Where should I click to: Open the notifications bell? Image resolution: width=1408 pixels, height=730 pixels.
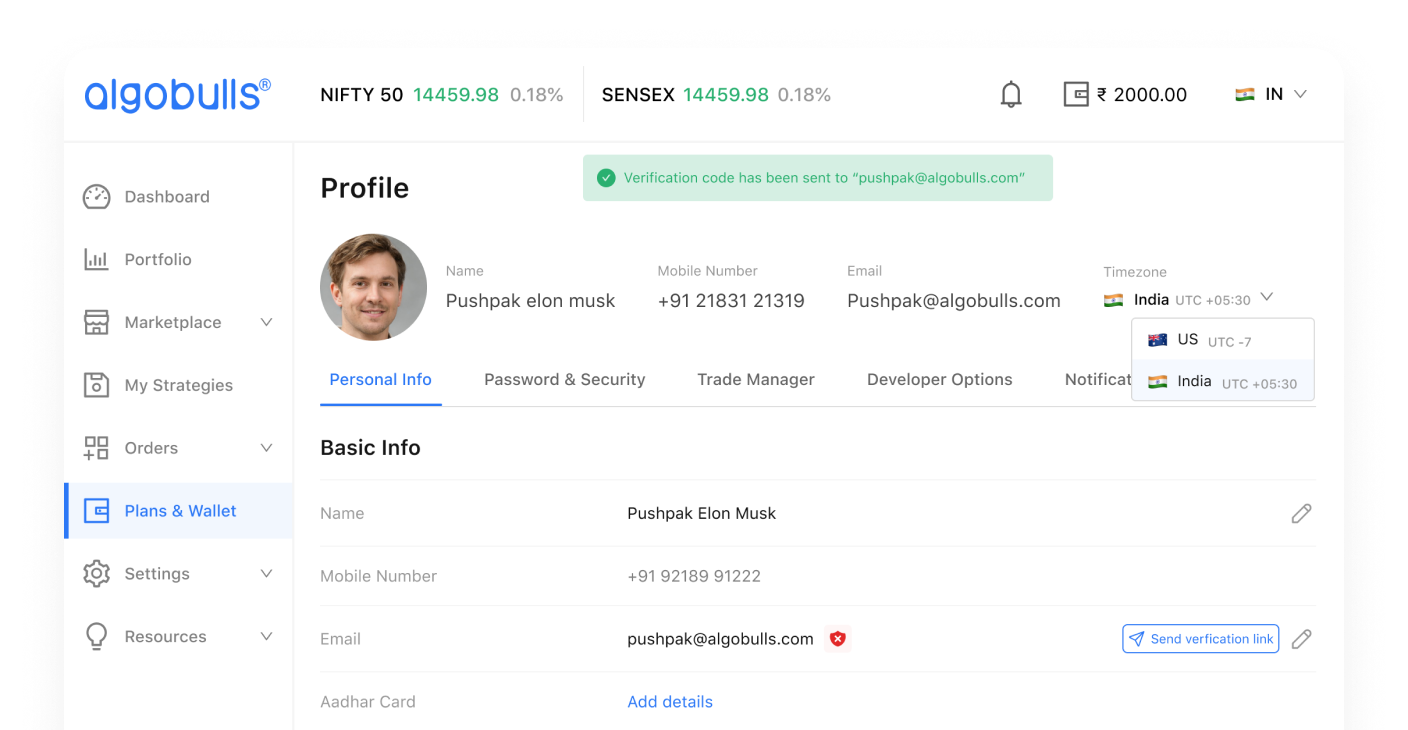point(1011,94)
